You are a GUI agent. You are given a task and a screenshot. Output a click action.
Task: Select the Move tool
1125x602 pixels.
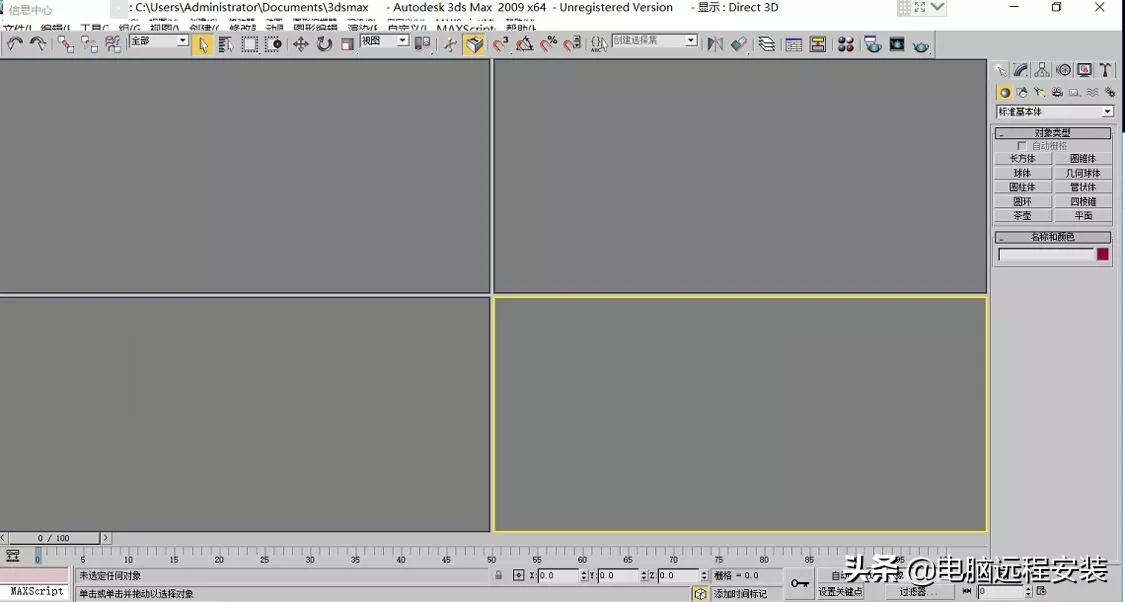click(x=302, y=43)
